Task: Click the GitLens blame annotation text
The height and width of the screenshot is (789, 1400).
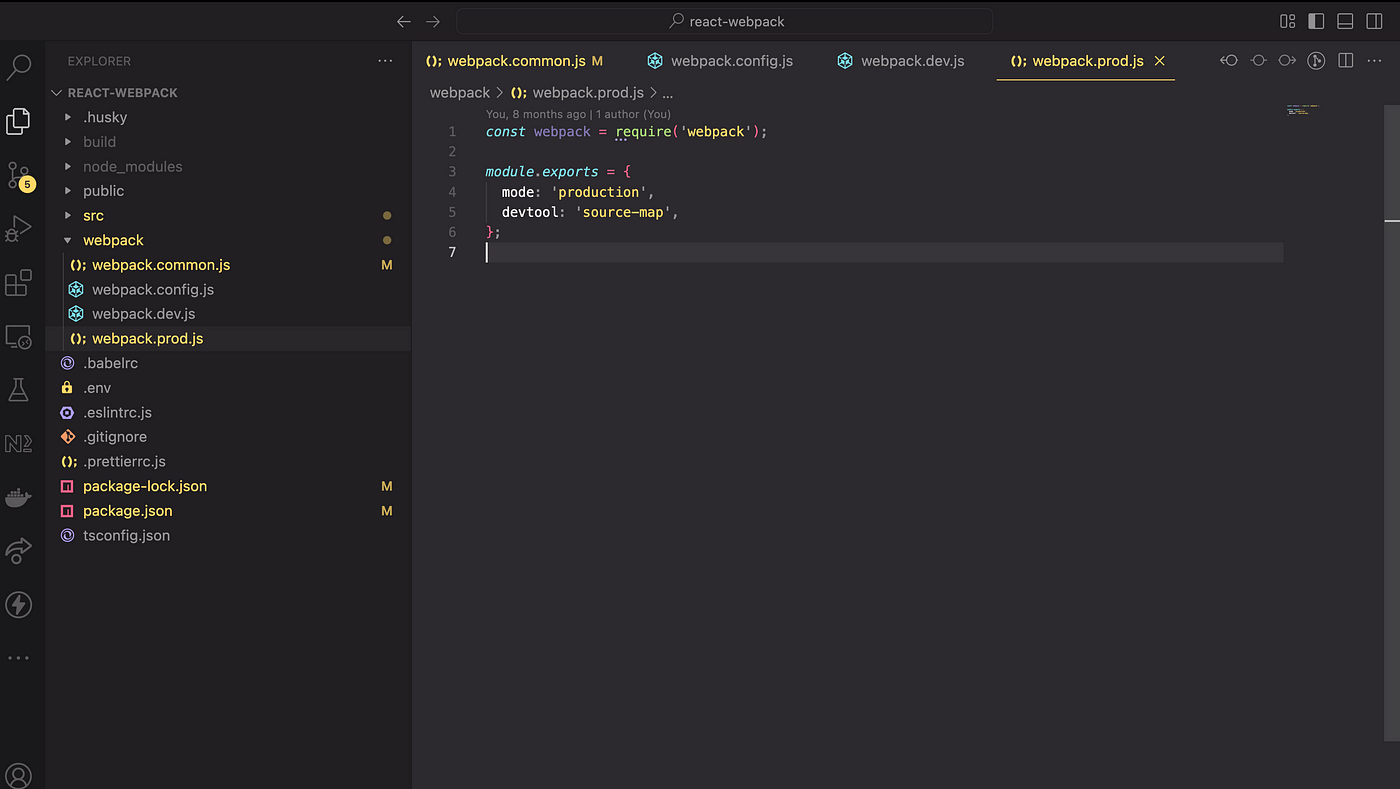Action: (578, 114)
